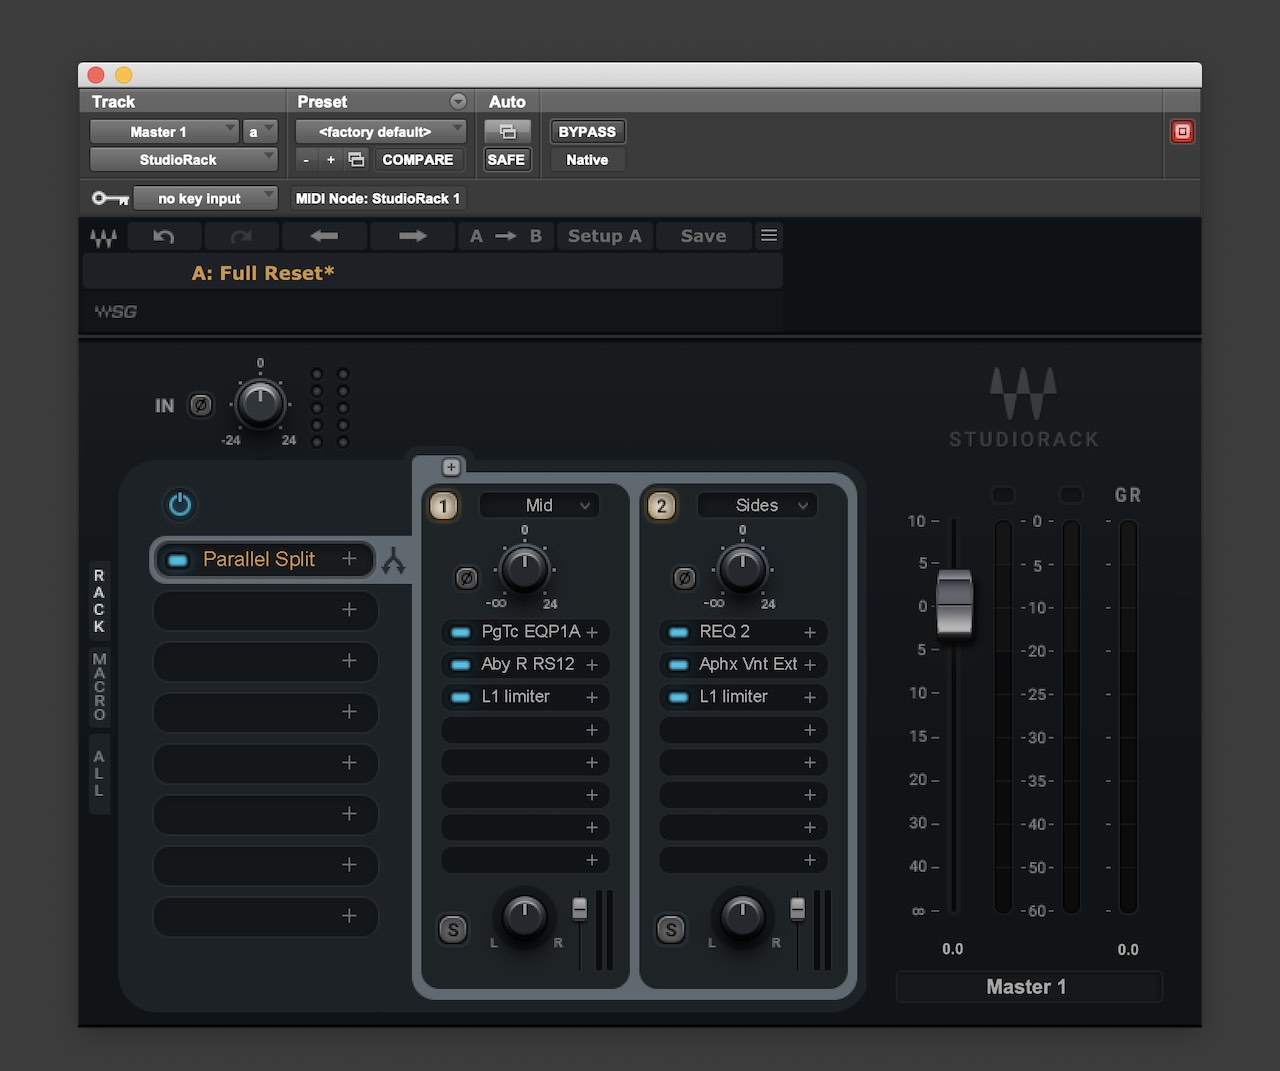Flip phase on Sides chain 2
The image size is (1280, 1071).
[x=684, y=578]
